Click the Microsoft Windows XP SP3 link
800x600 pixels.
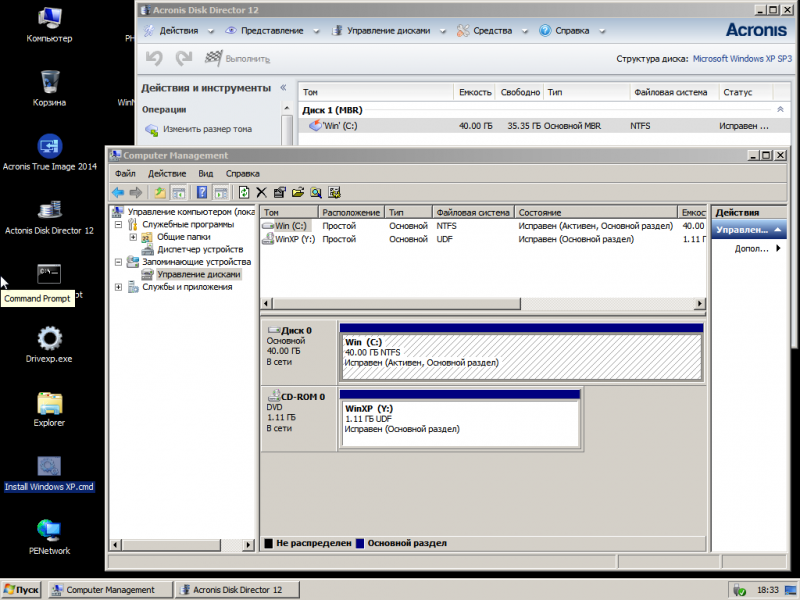tap(742, 59)
